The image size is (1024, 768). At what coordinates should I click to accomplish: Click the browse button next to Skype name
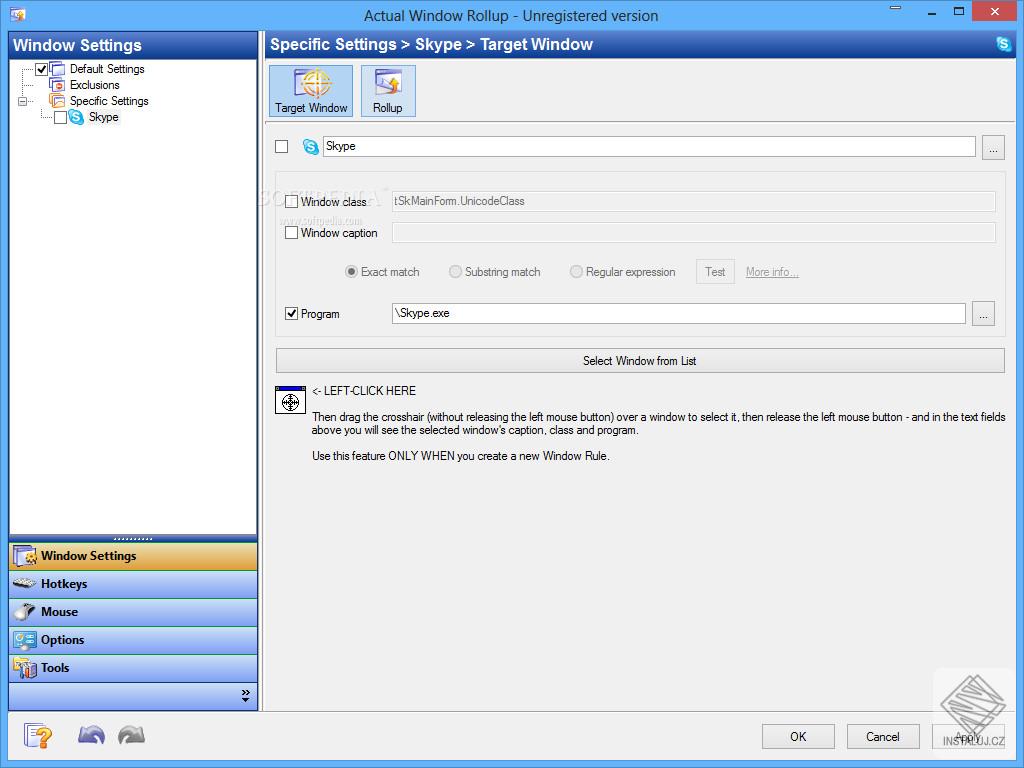click(993, 147)
